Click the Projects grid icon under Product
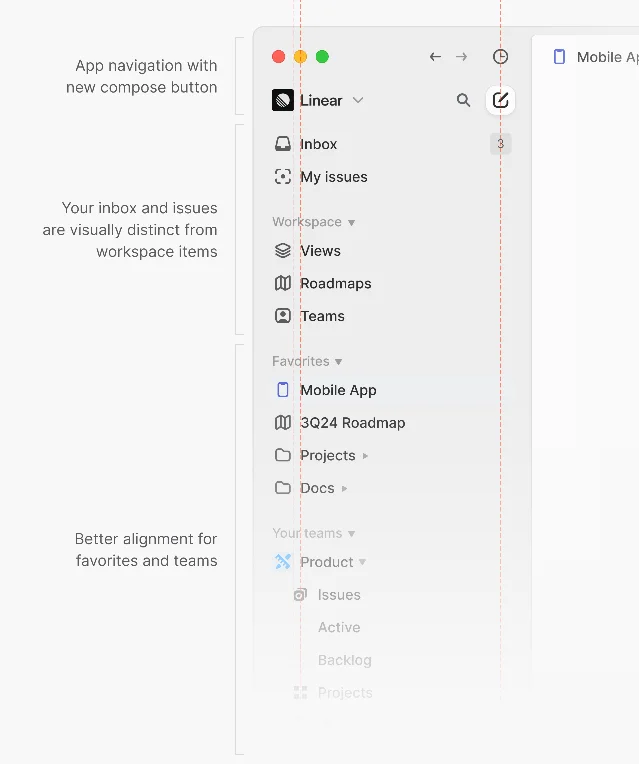 (300, 692)
